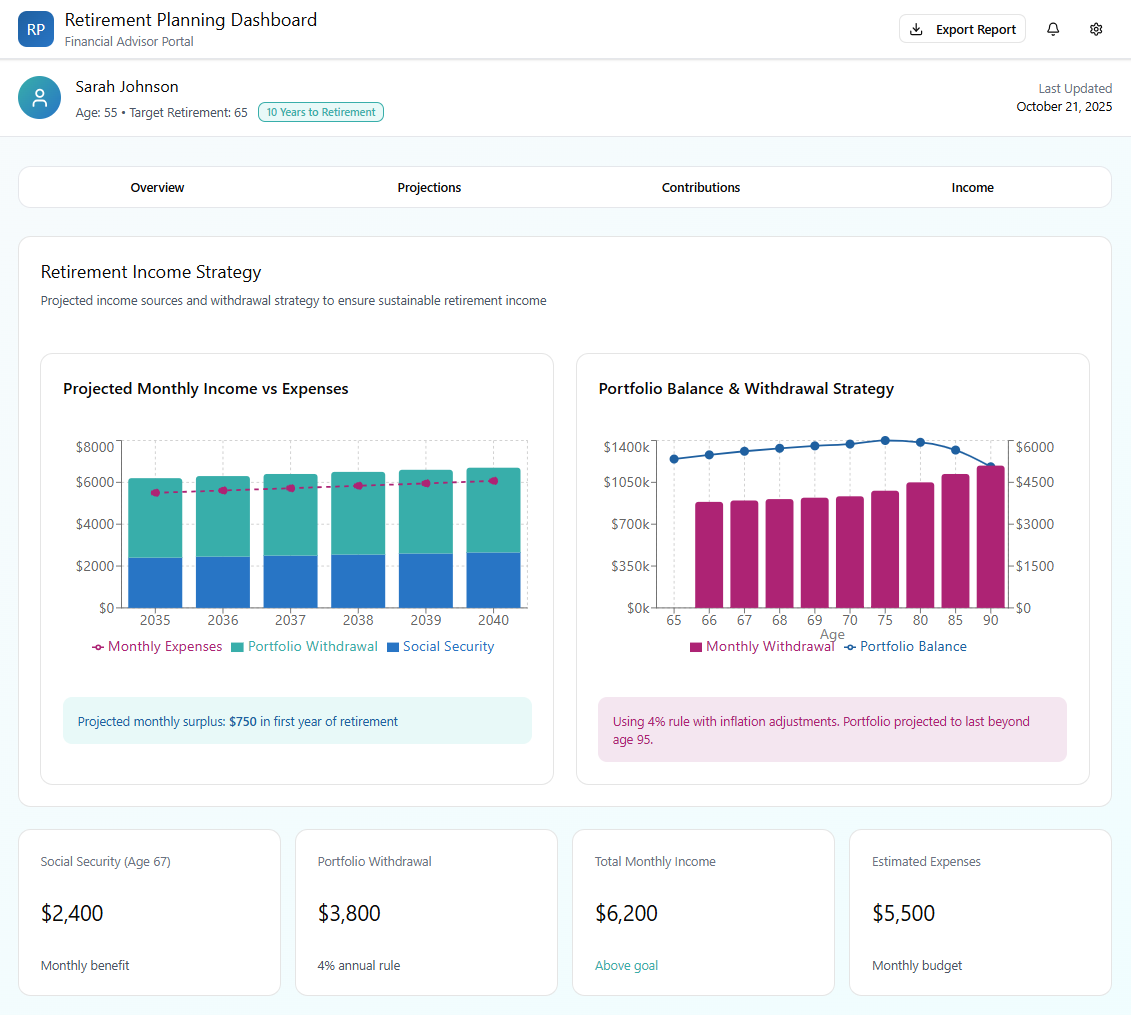Toggle the Social Security series in the legend
Viewport: 1131px width, 1015px height.
440,646
